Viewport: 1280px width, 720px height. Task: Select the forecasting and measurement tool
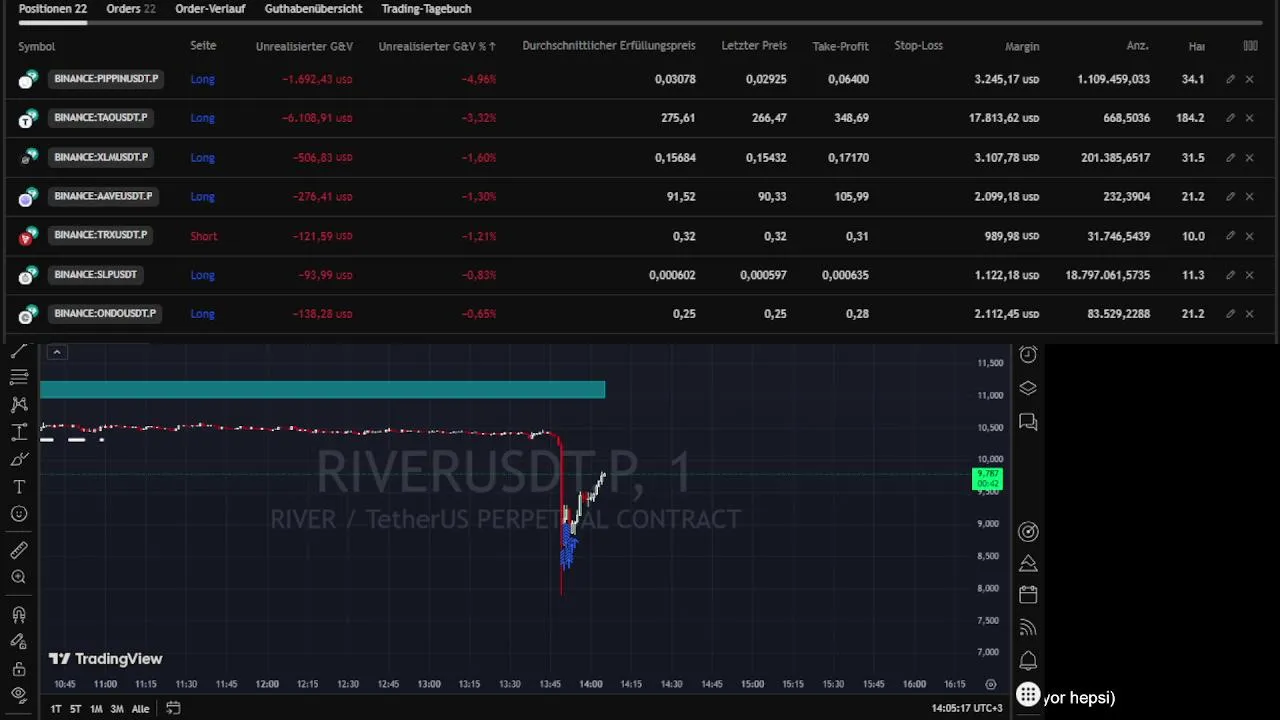[x=19, y=432]
